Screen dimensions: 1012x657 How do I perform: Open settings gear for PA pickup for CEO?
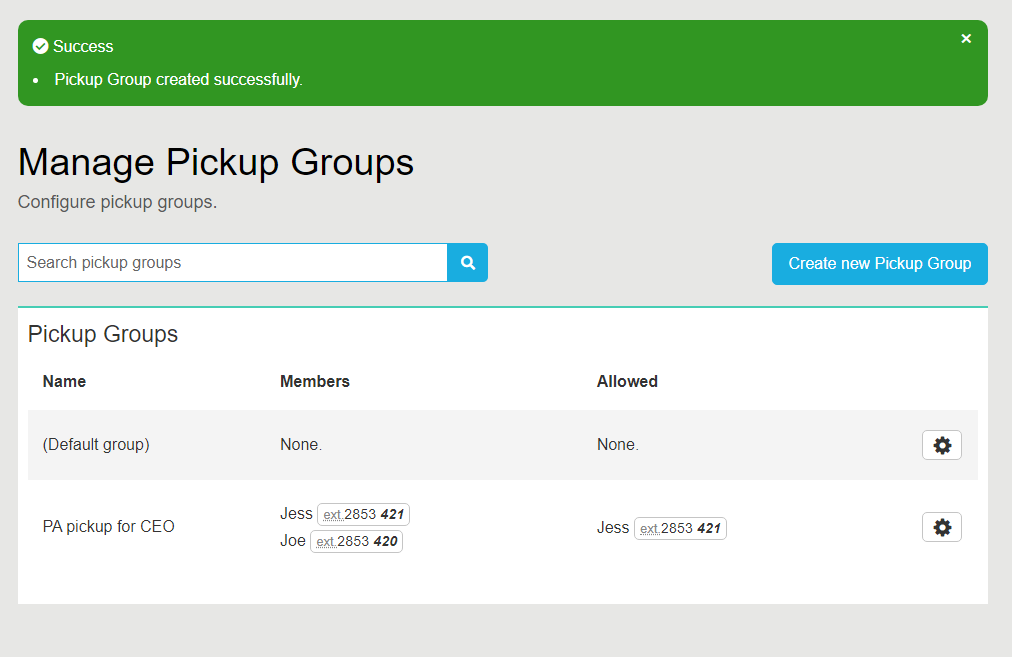tap(940, 526)
